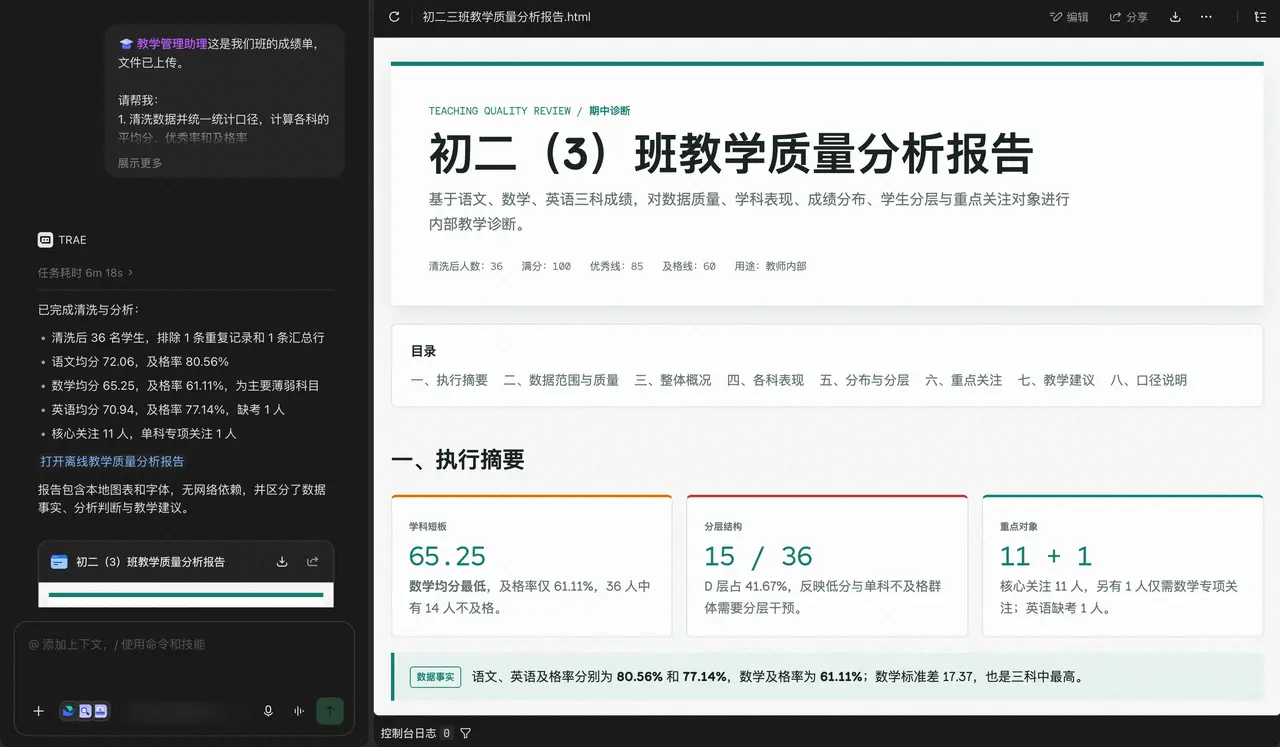Expand the 任务耗时 6m 18s details
This screenshot has width=1280, height=747.
(86, 272)
